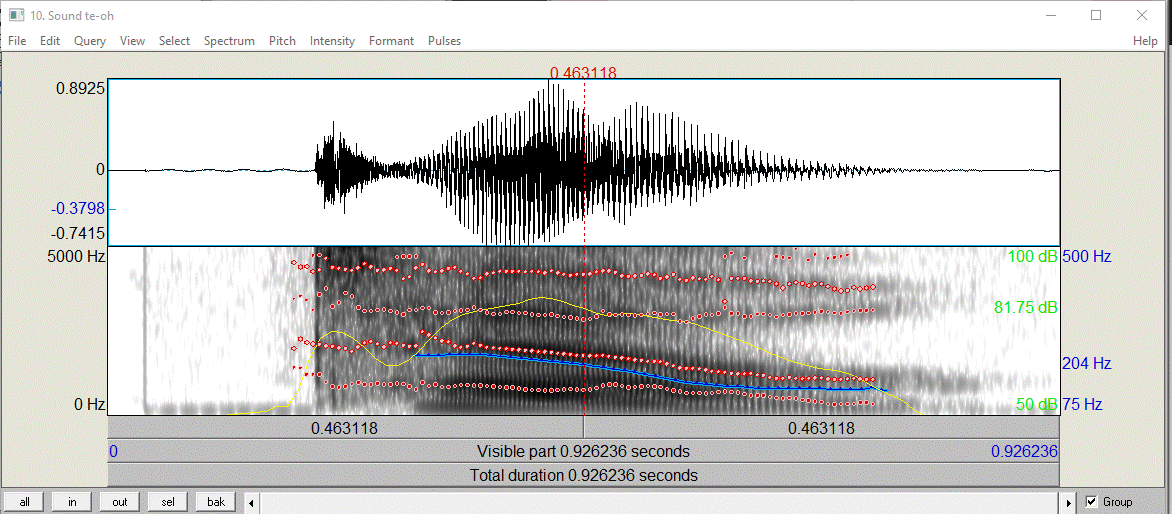The width and height of the screenshot is (1172, 514).
Task: Click the blue 0 start time label
Action: click(x=114, y=451)
